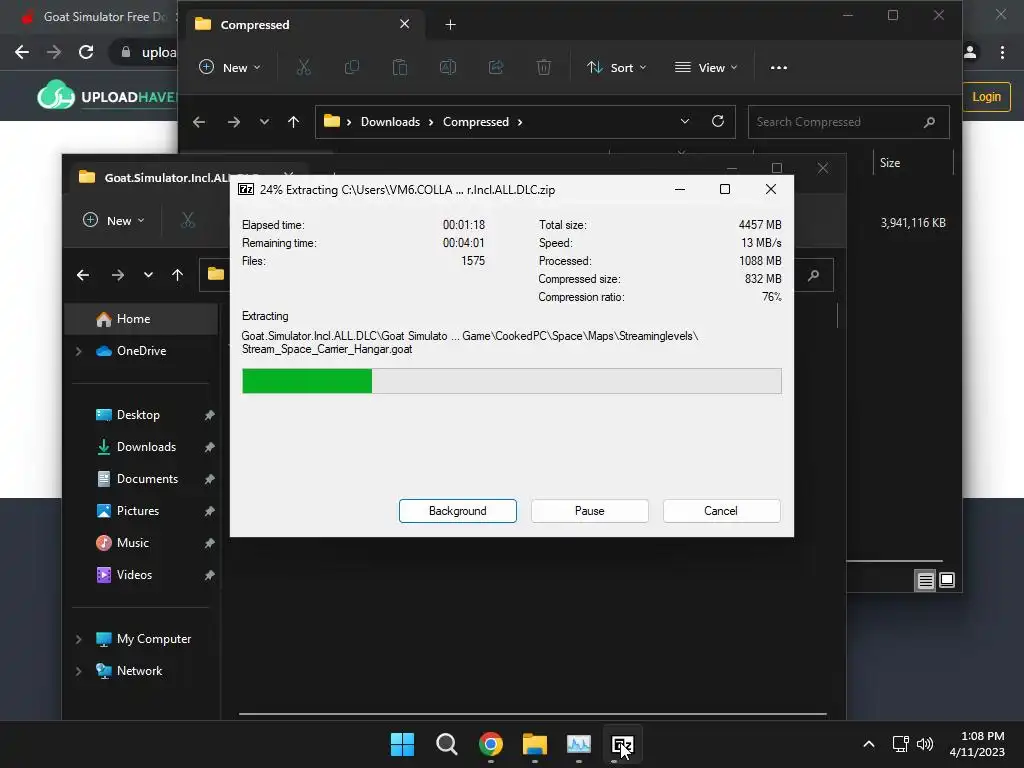Reload the browser page
The image size is (1024, 768).
pos(86,52)
